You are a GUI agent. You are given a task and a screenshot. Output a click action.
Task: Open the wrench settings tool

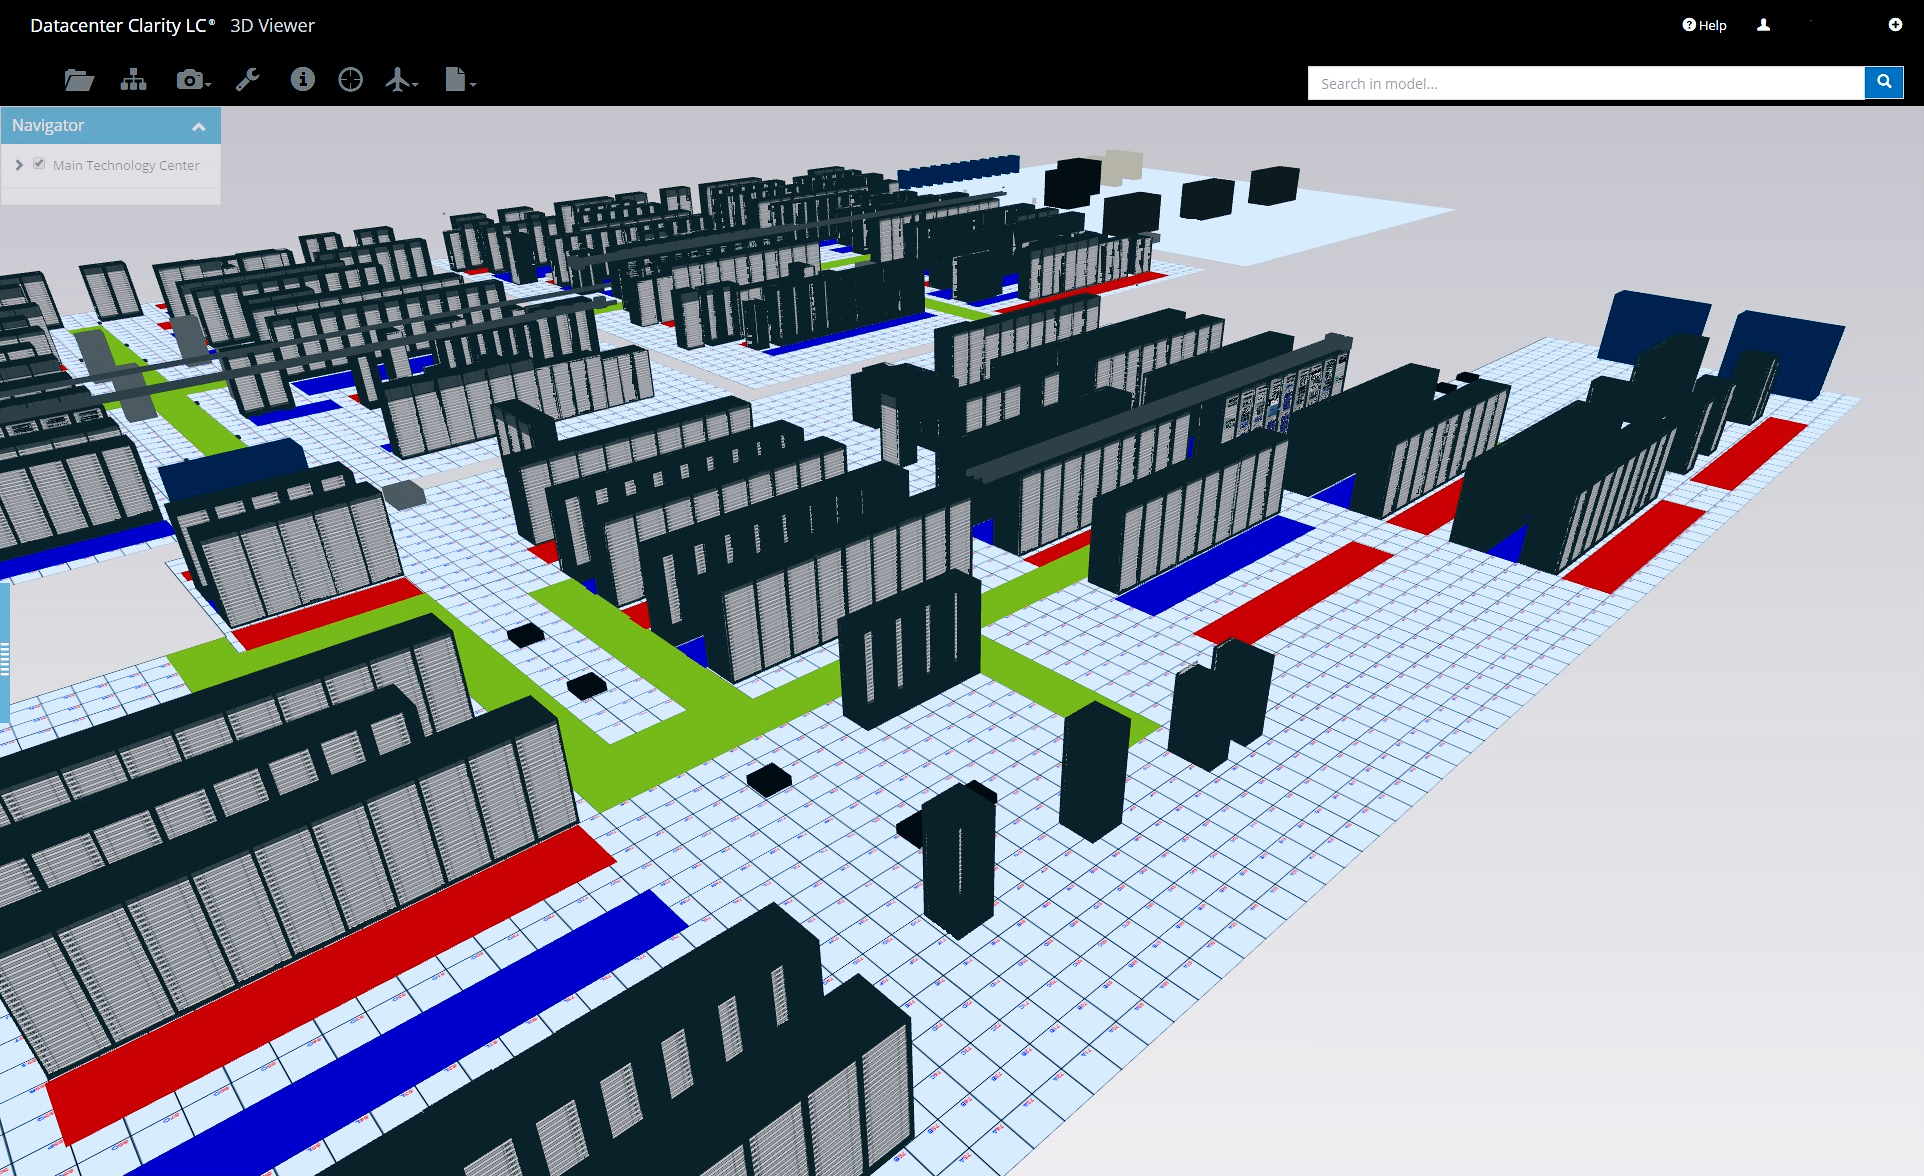(247, 80)
